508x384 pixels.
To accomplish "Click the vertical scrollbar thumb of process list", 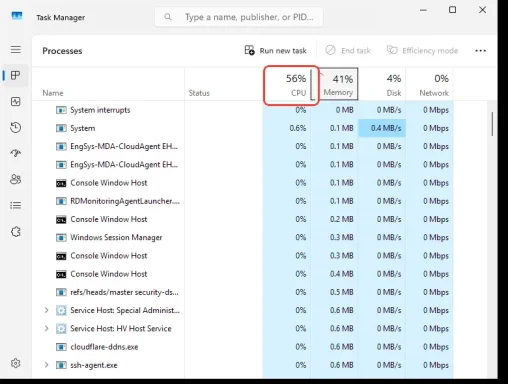I will pos(492,124).
